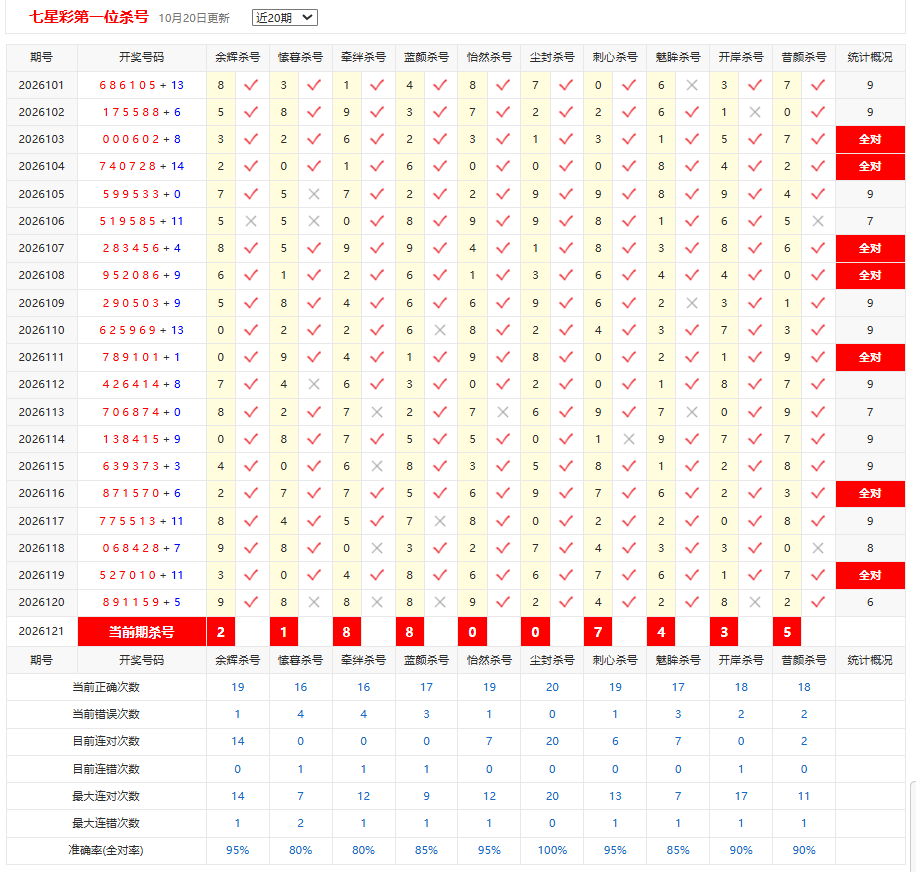Click the red 5 under 昔颜杀号 in row 2026121
916x872 pixels.
[787, 632]
